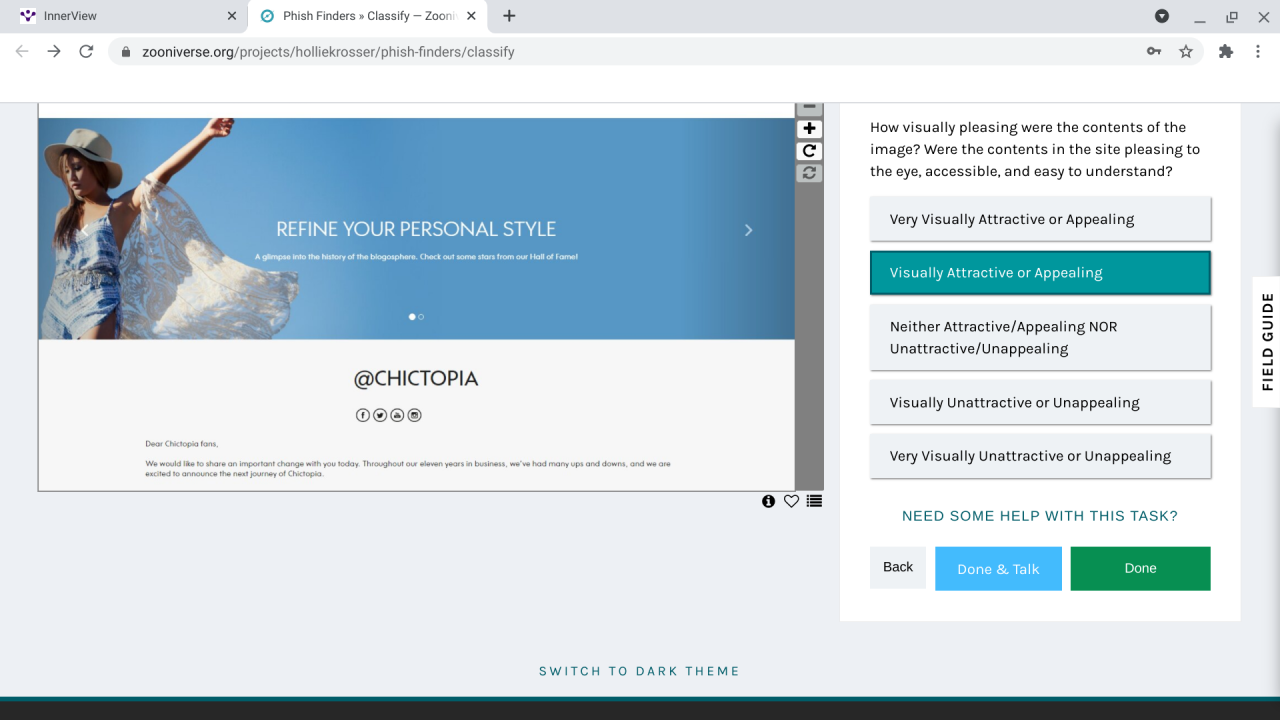Open Chrome extensions puzzle icon
The image size is (1280, 720).
[1226, 51]
